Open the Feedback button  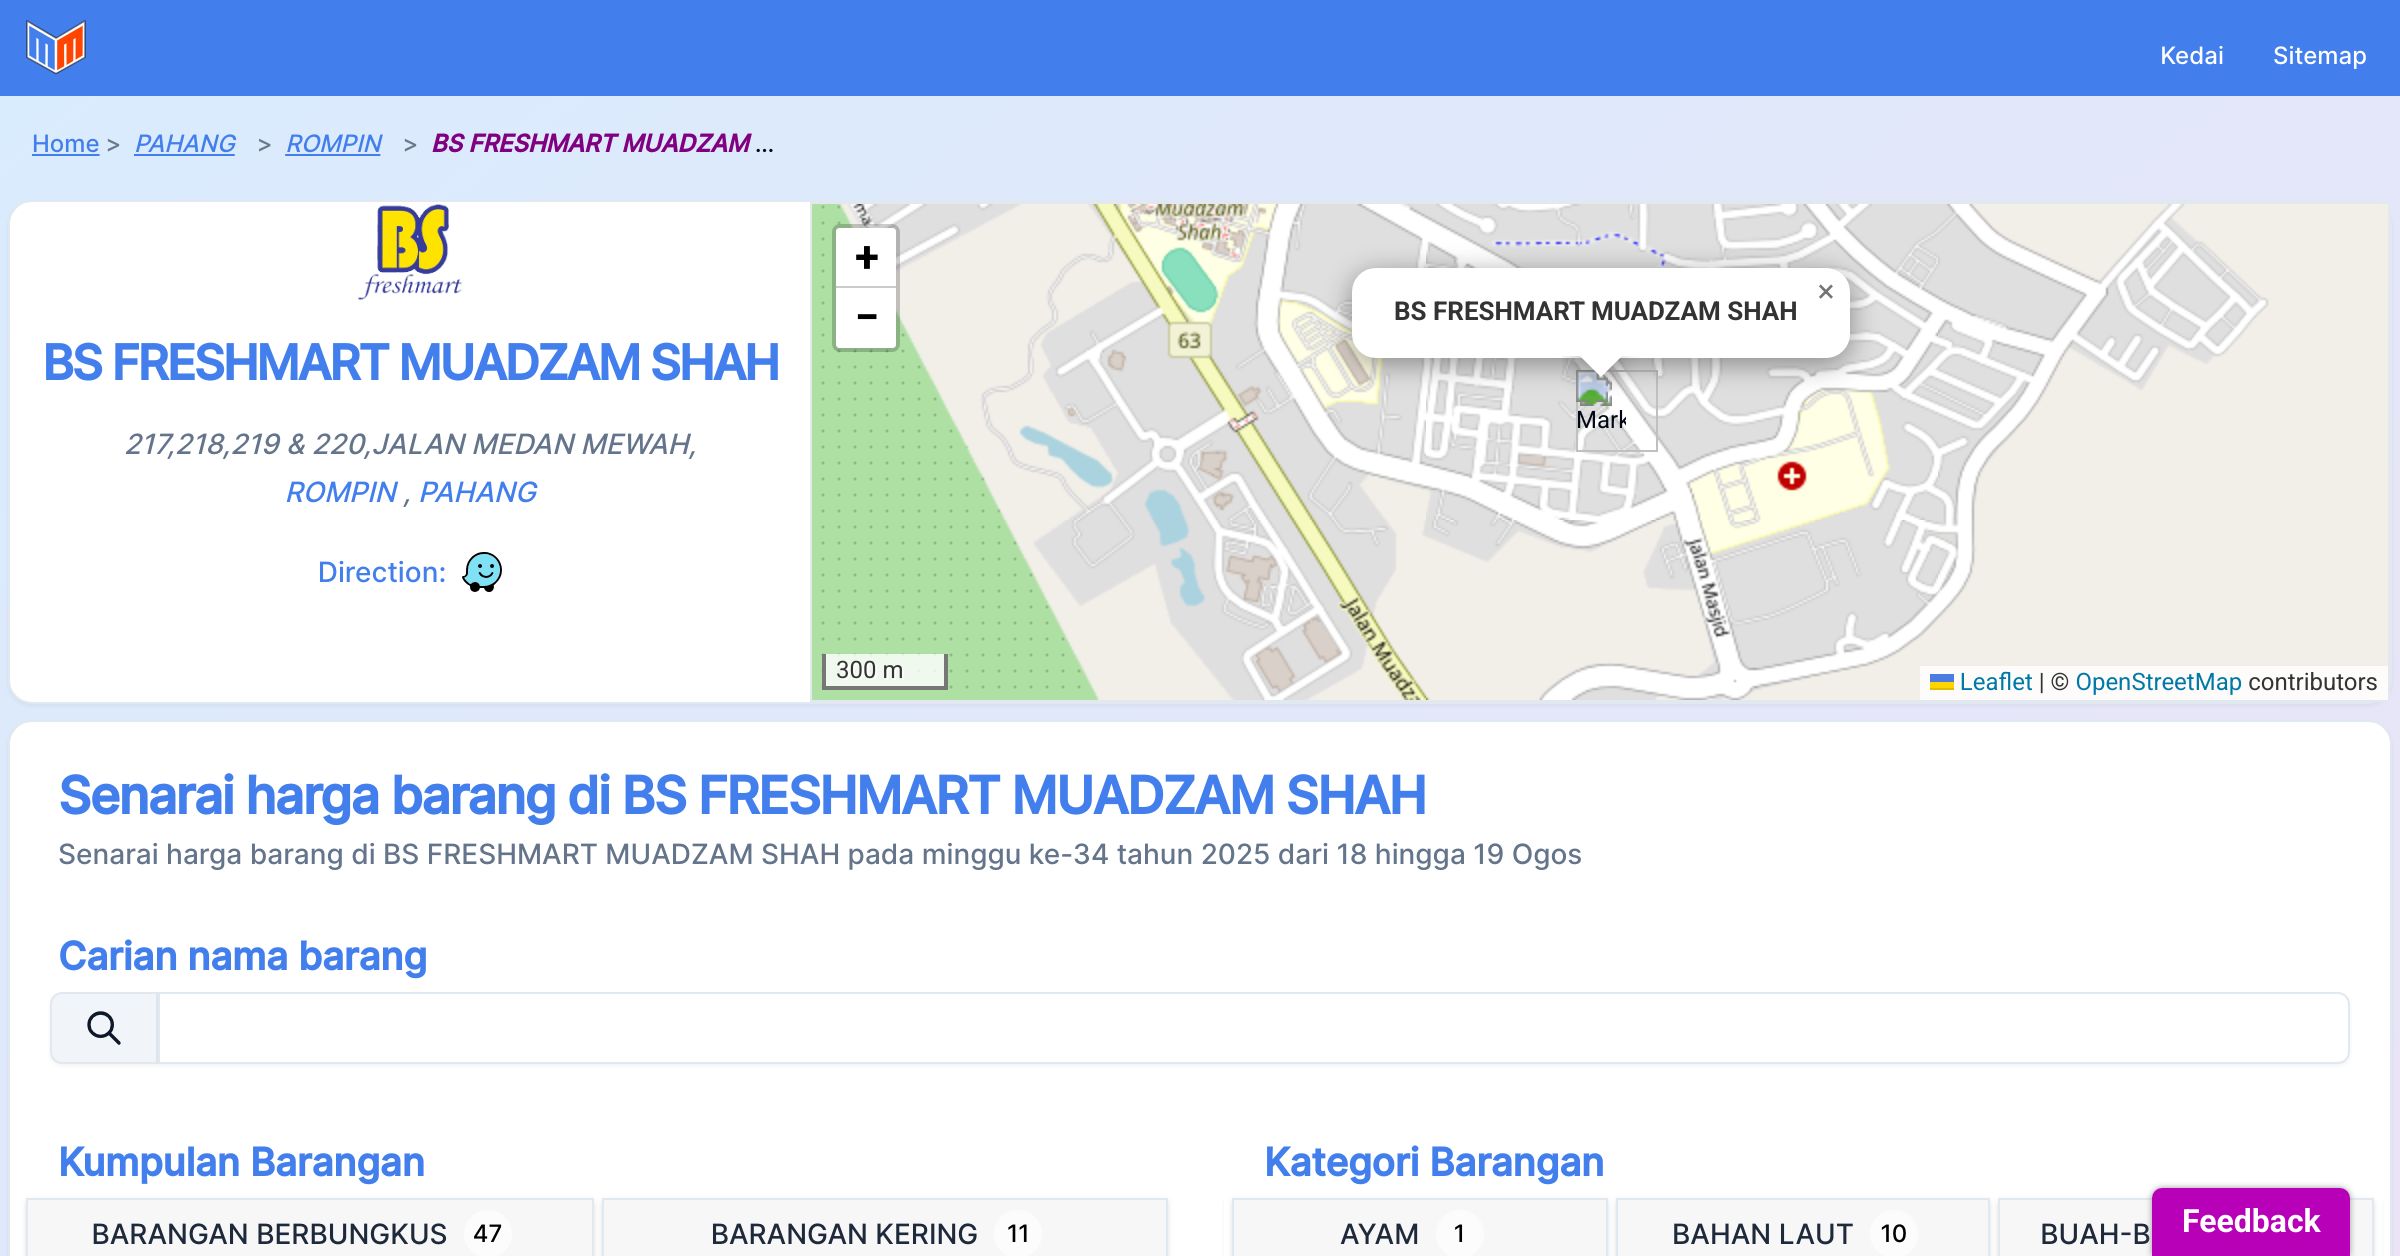2250,1221
